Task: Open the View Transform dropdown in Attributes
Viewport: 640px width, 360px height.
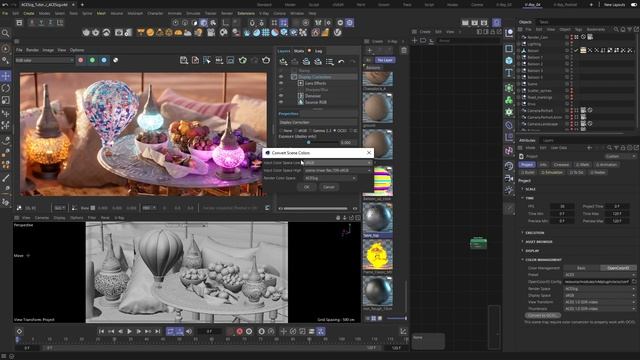Action: 600,302
